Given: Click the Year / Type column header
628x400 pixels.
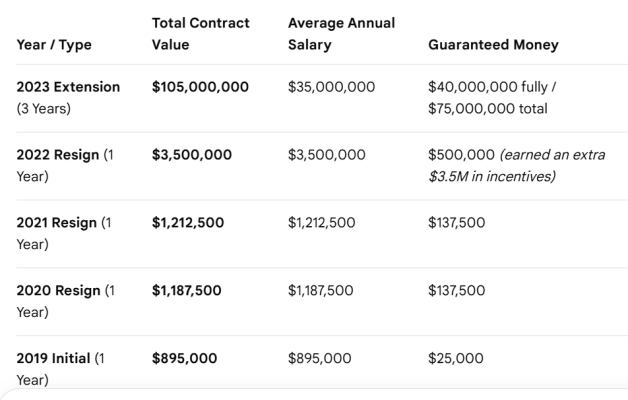Looking at the screenshot, I should pos(54,44).
